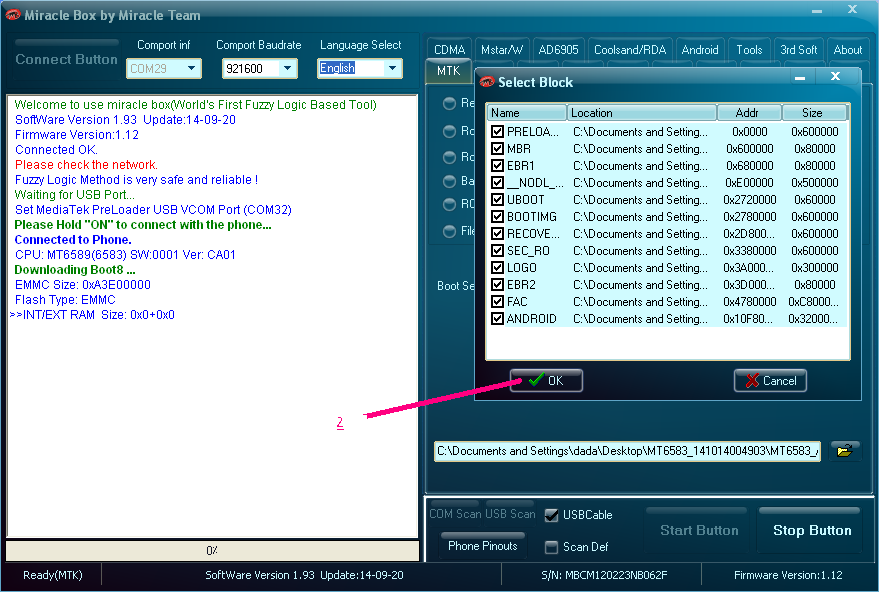
Task: Select first radio option in MTK panel
Action: 449,103
